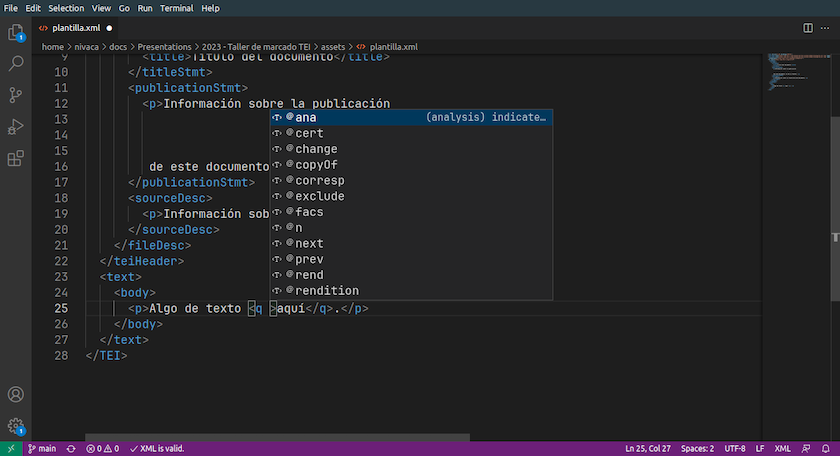
Task: Open editor More Actions ellipsis
Action: (x=827, y=28)
